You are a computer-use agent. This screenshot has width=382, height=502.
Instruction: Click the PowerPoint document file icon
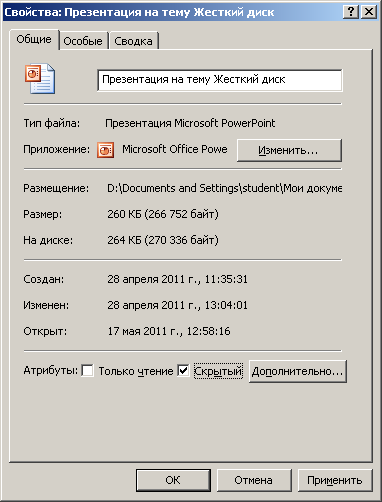point(40,79)
